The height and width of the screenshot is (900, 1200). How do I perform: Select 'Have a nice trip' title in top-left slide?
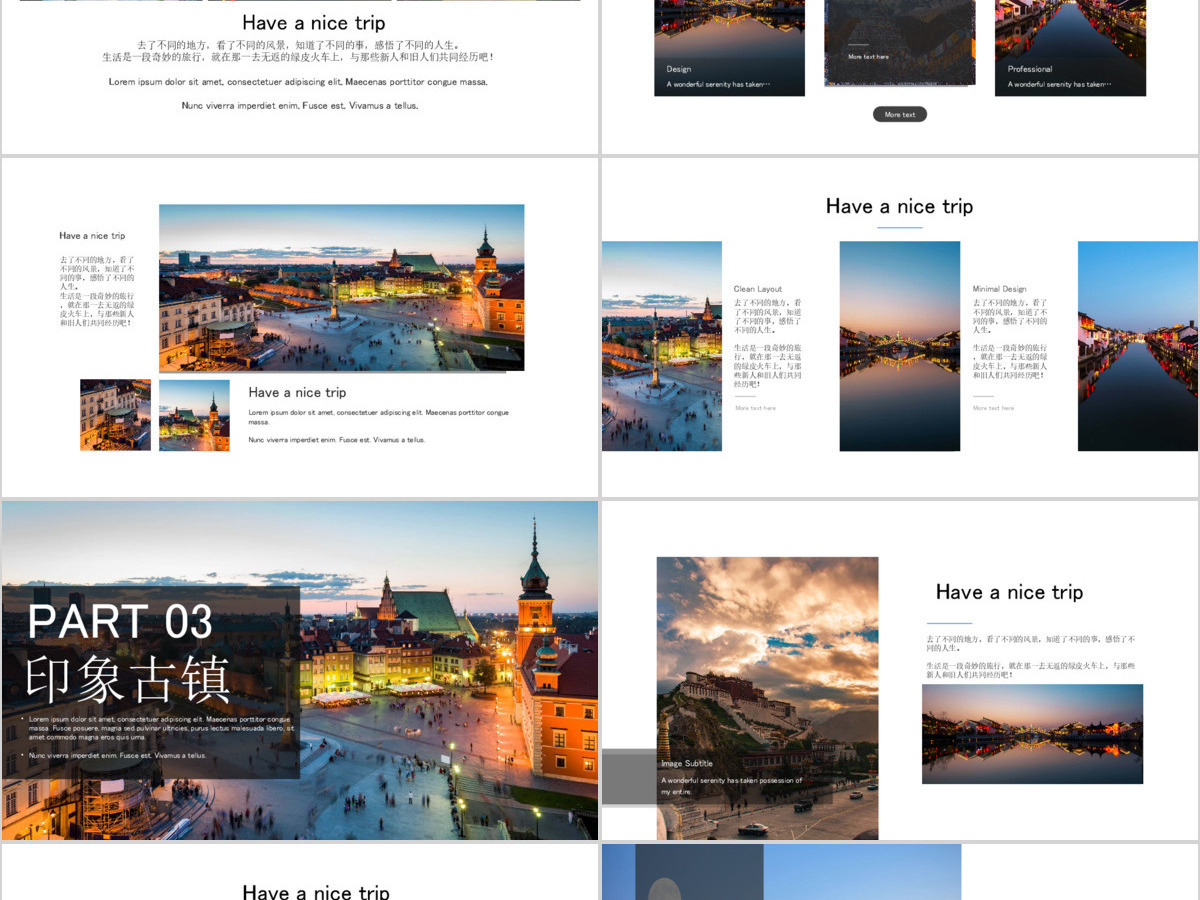(x=313, y=23)
